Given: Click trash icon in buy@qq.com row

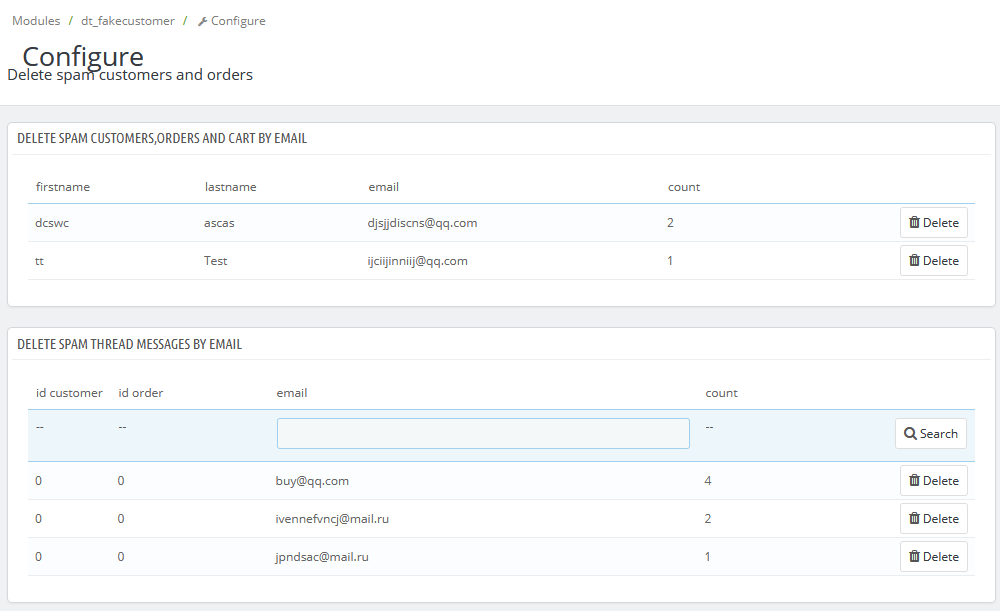Looking at the screenshot, I should pos(914,481).
